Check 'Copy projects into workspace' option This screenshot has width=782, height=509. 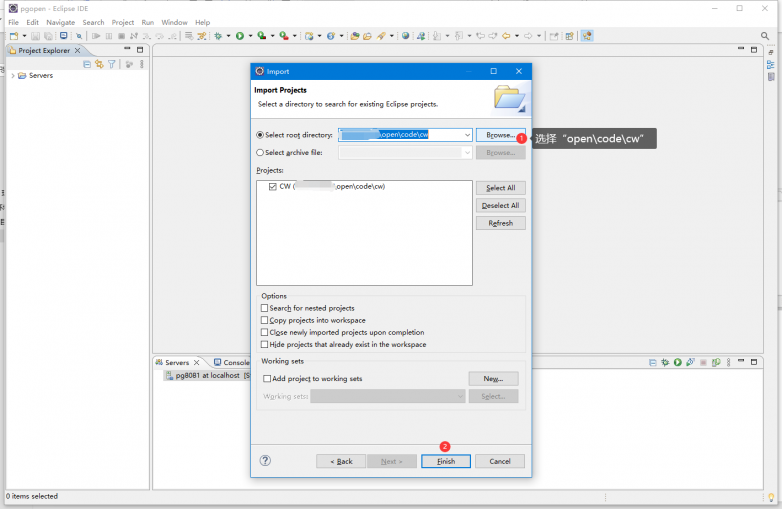pyautogui.click(x=265, y=320)
